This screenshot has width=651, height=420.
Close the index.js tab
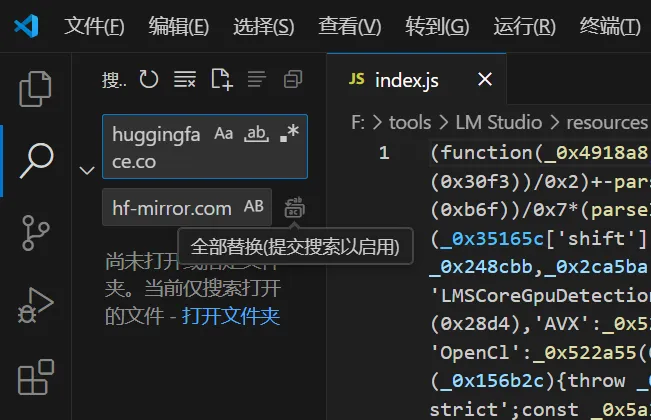485,79
